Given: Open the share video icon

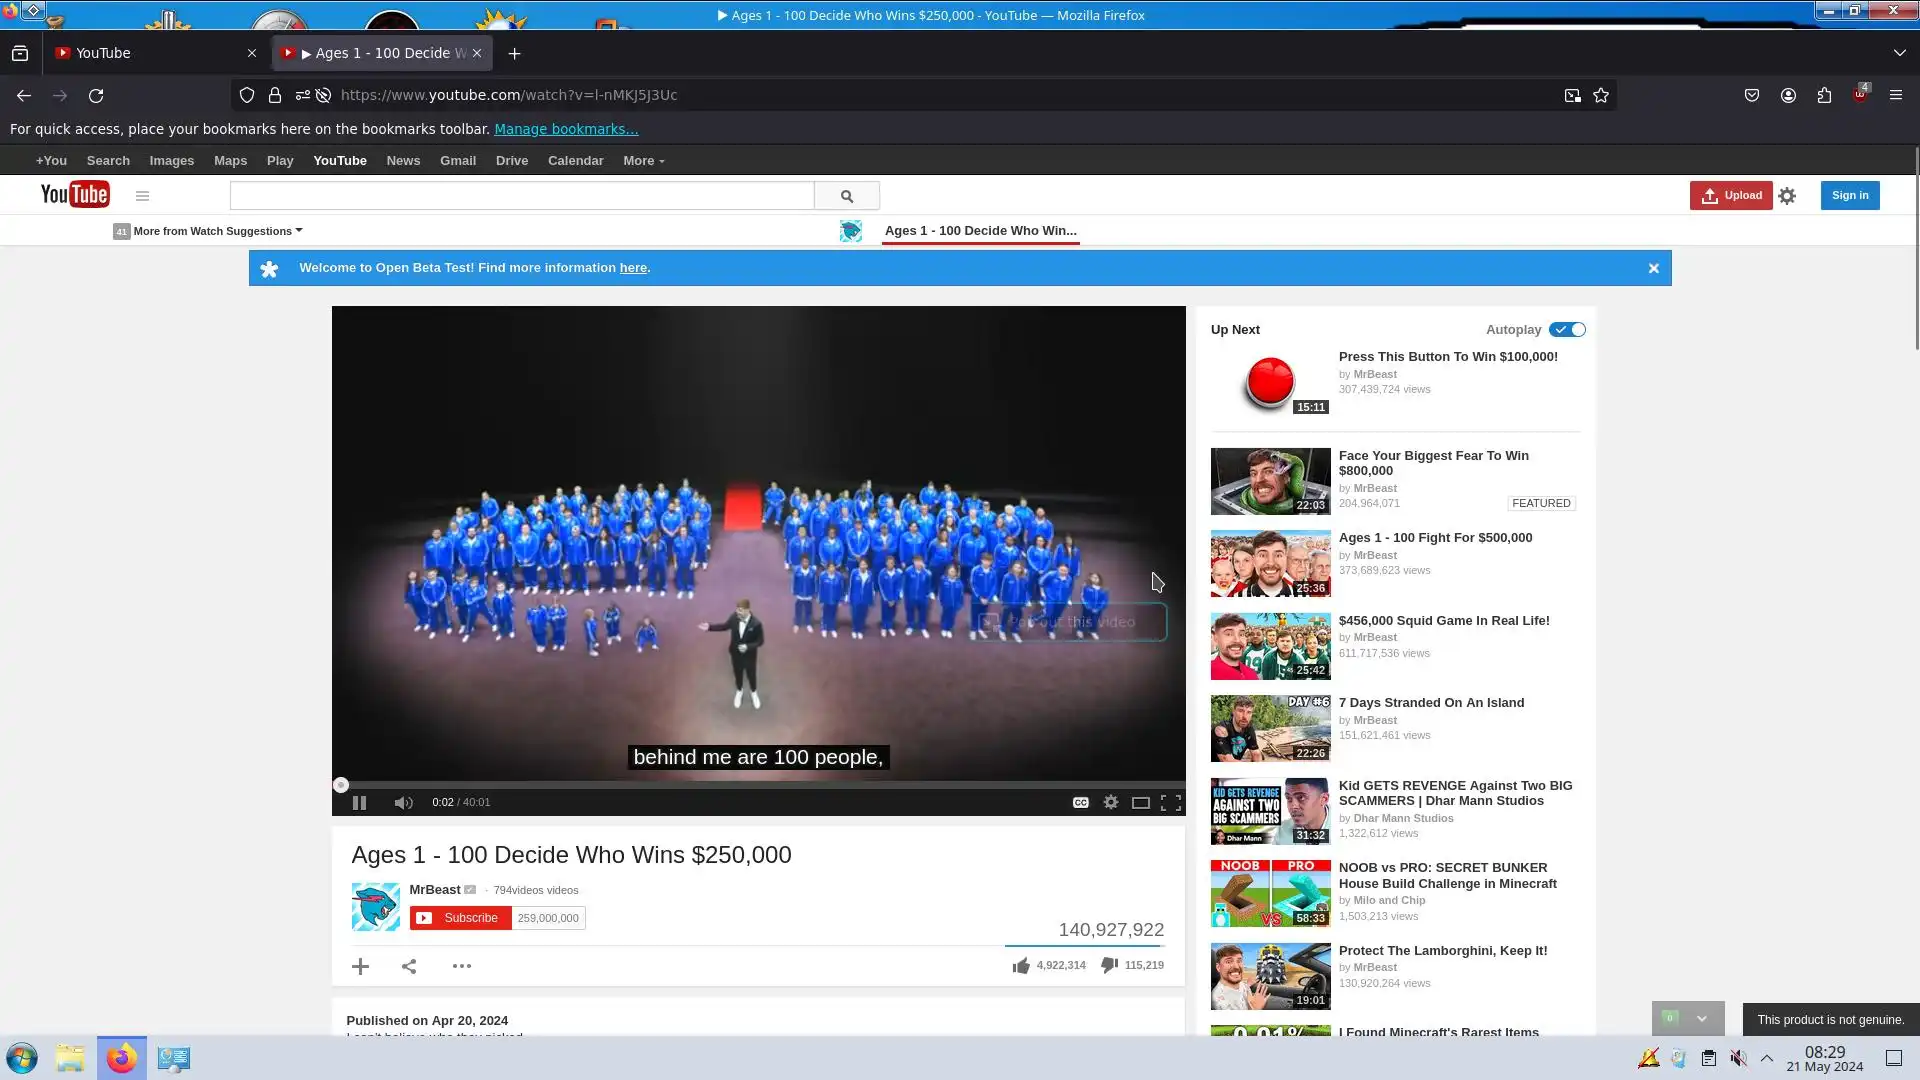Looking at the screenshot, I should [409, 966].
